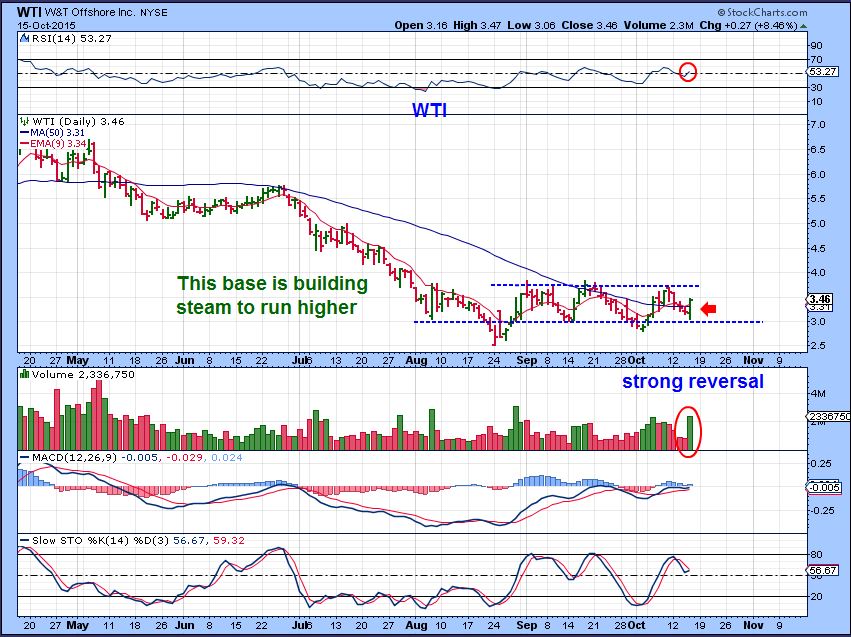Click the line marker beside Slow STO label
The width and height of the screenshot is (851, 637).
(x=24, y=540)
